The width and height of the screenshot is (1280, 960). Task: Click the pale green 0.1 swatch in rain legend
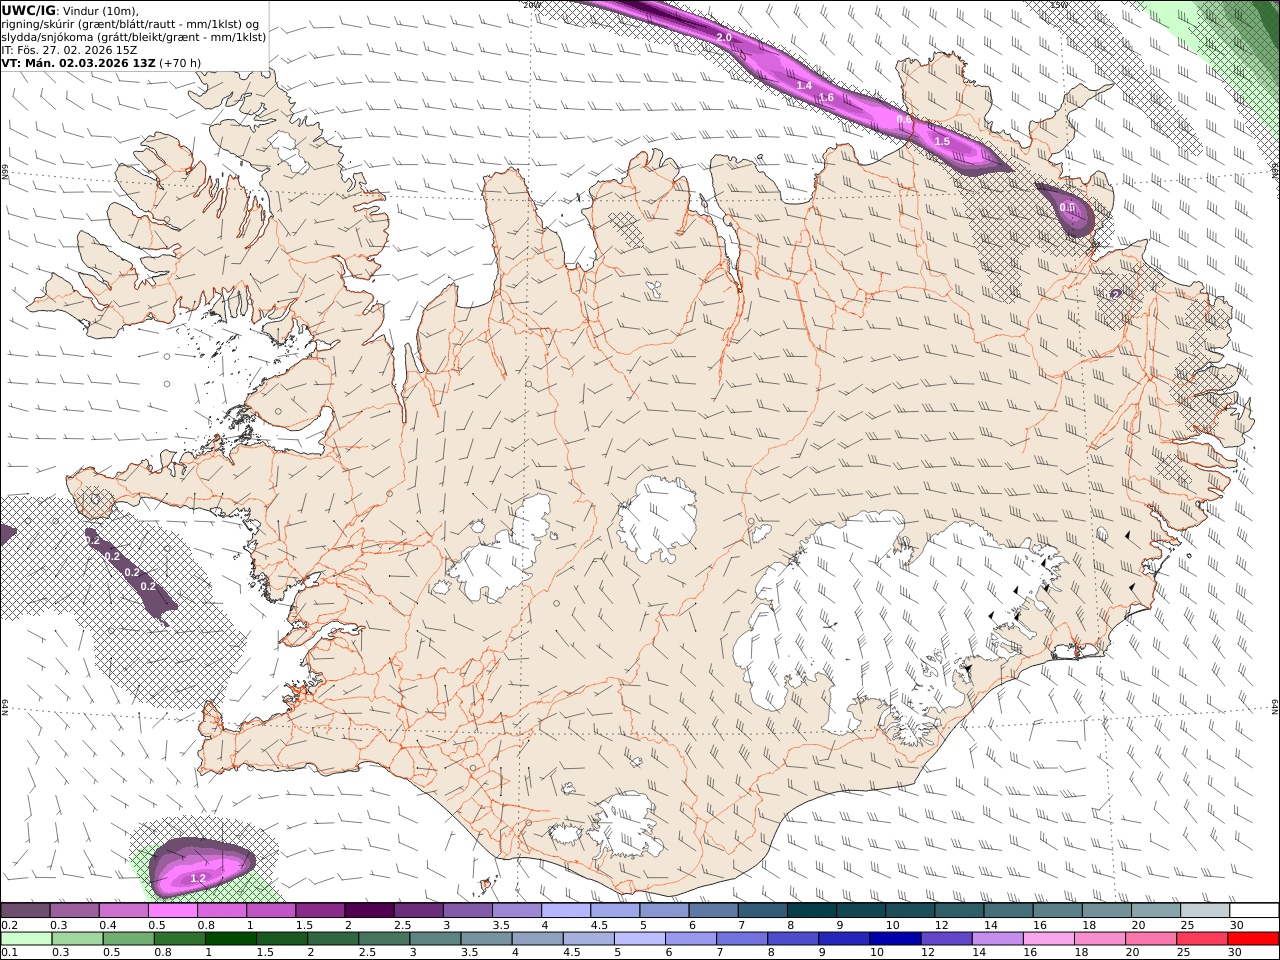click(26, 938)
